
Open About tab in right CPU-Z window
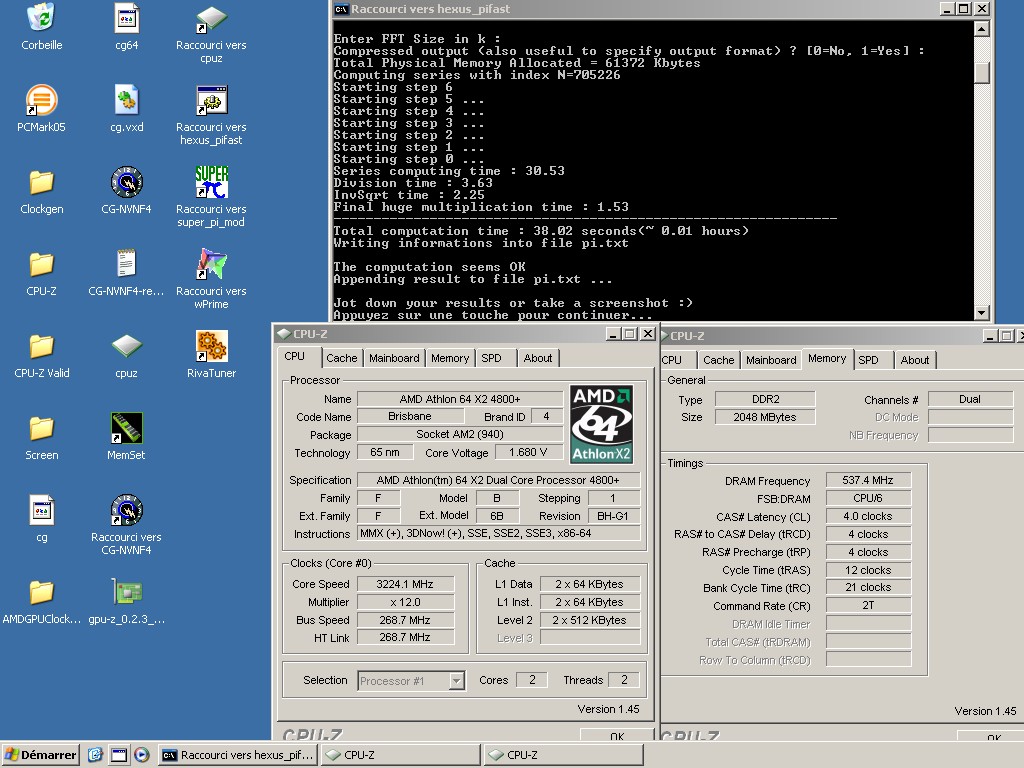pos(914,360)
